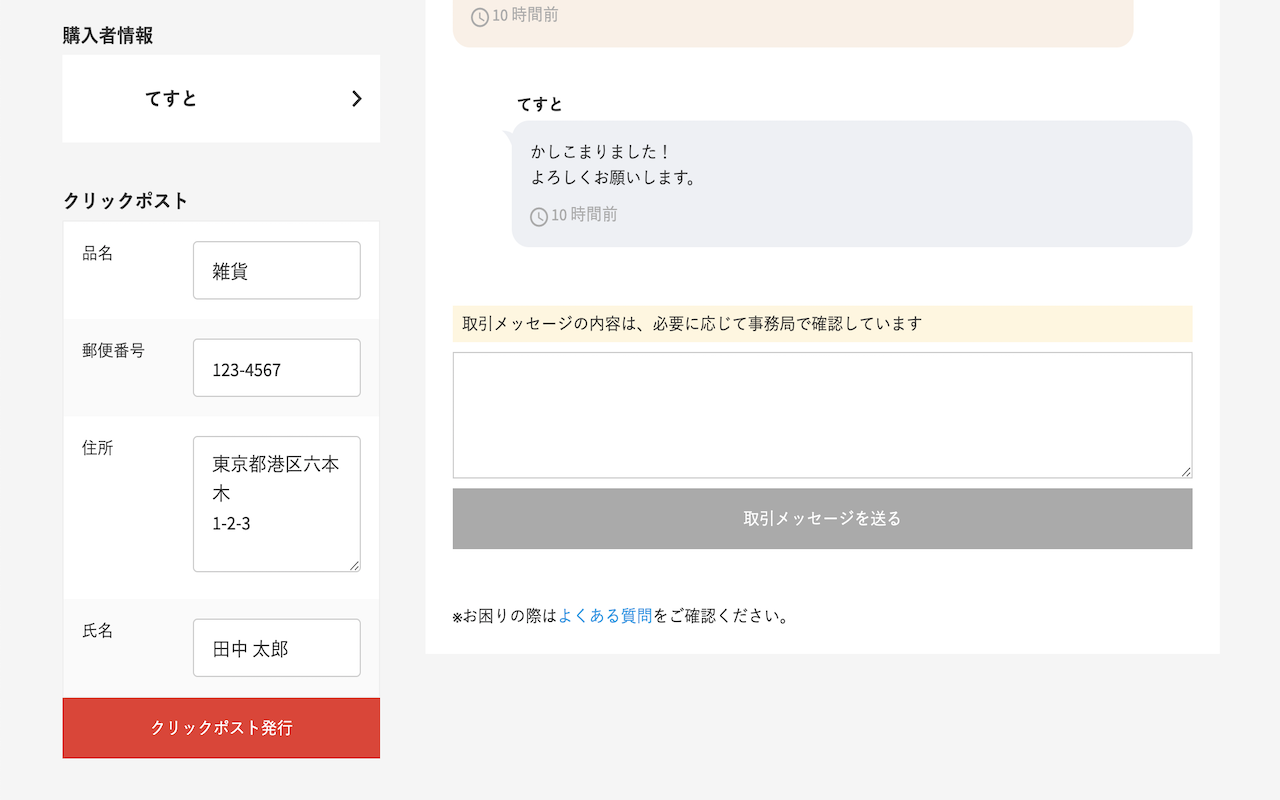Open the よくある質問 link

pos(605,616)
